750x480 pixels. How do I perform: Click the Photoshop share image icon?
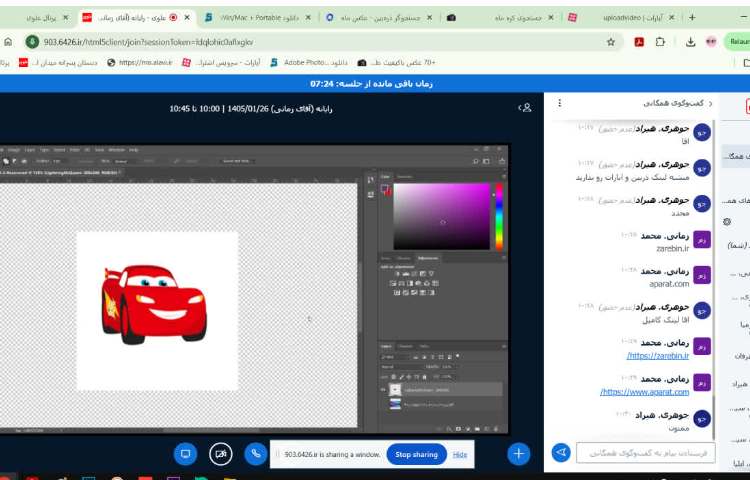pyautogui.click(x=502, y=161)
